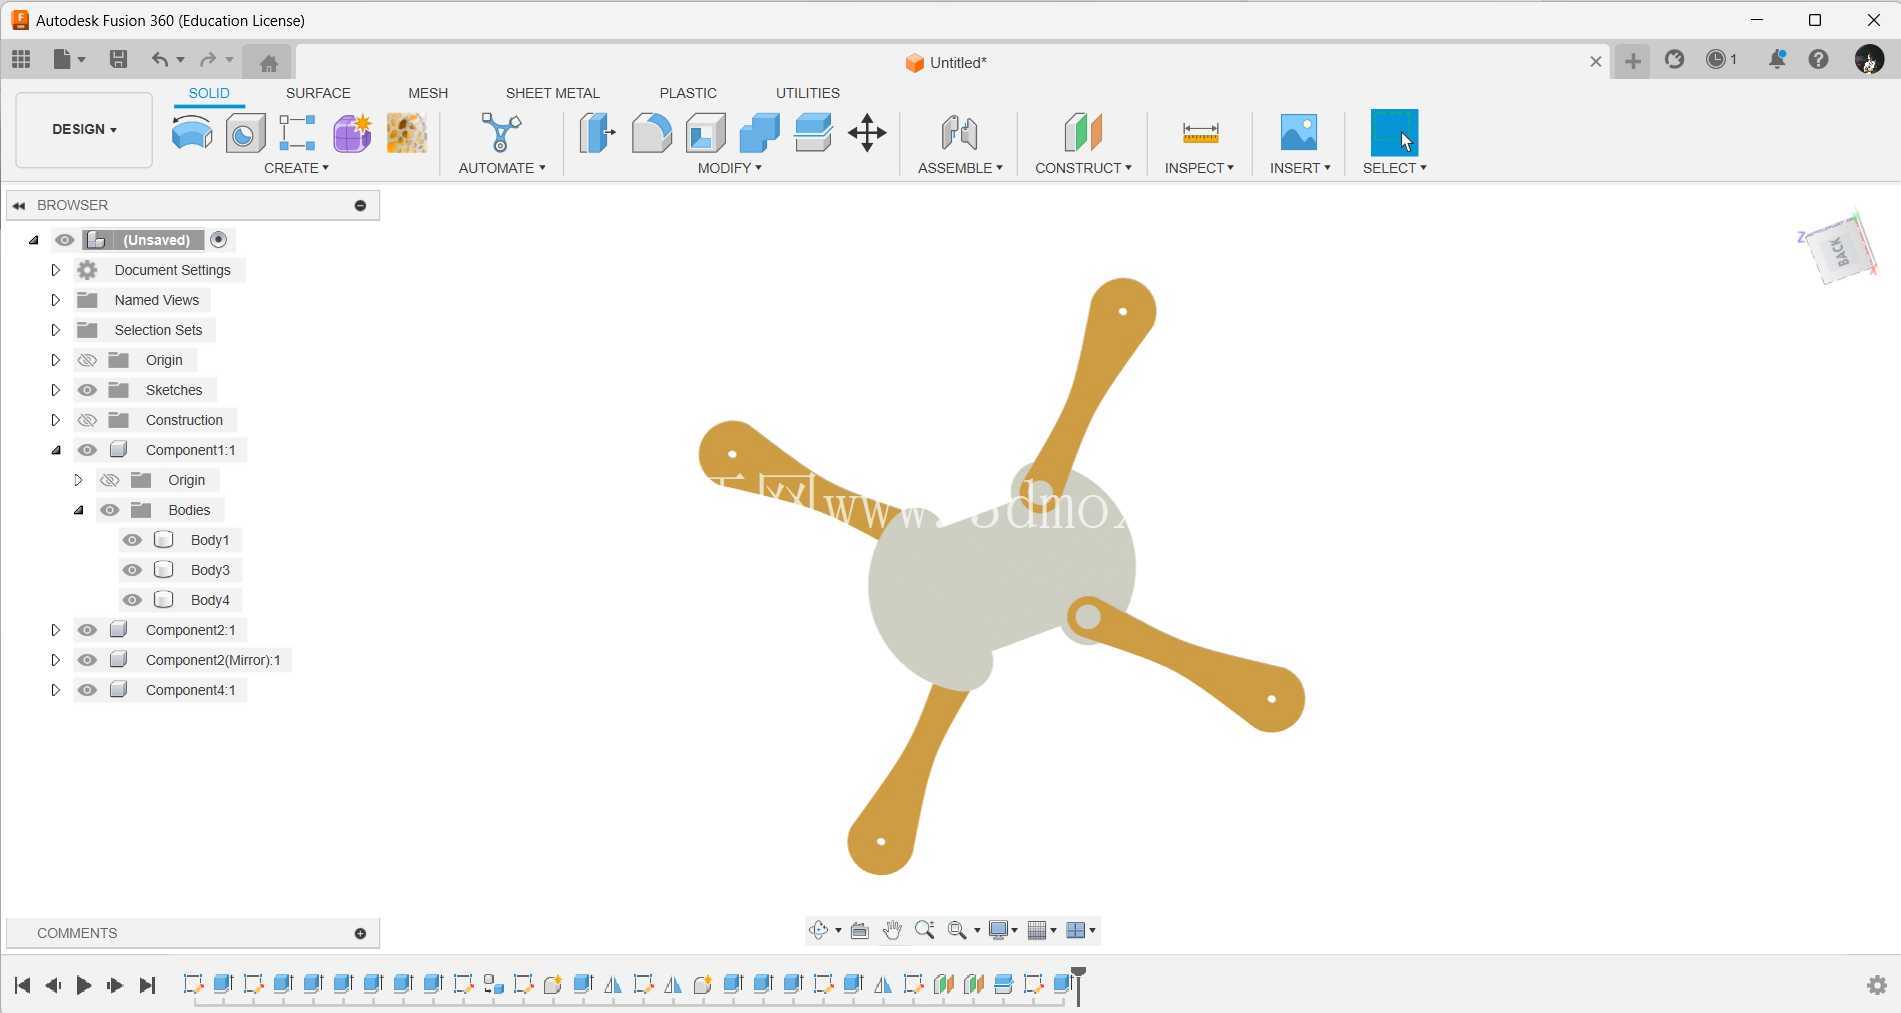Image resolution: width=1901 pixels, height=1013 pixels.
Task: Click the Create Form purple icon
Action: pos(352,132)
